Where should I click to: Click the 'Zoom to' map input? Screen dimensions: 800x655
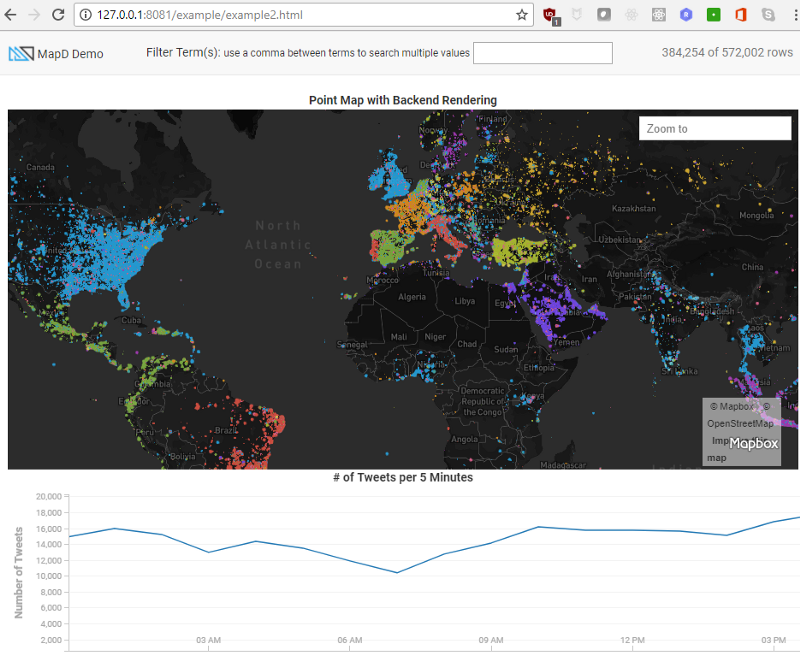[x=715, y=128]
